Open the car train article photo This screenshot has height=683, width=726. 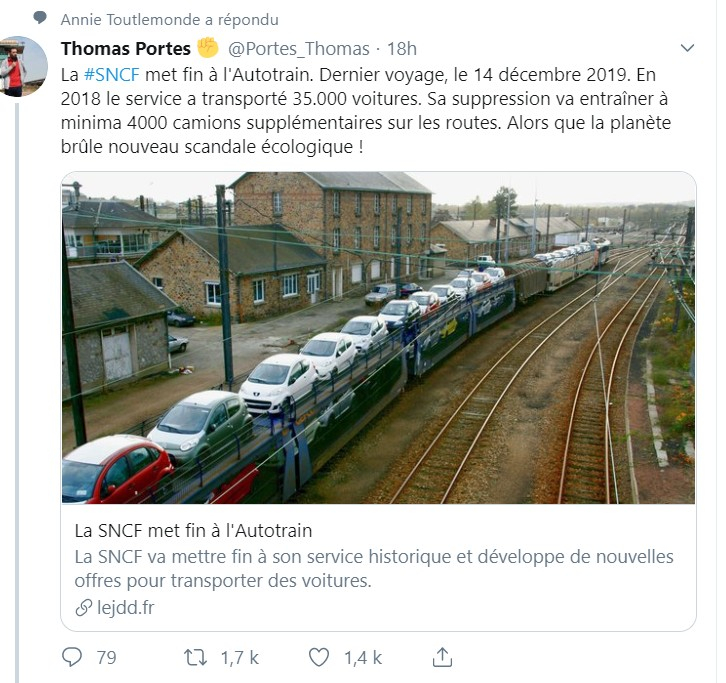(379, 338)
